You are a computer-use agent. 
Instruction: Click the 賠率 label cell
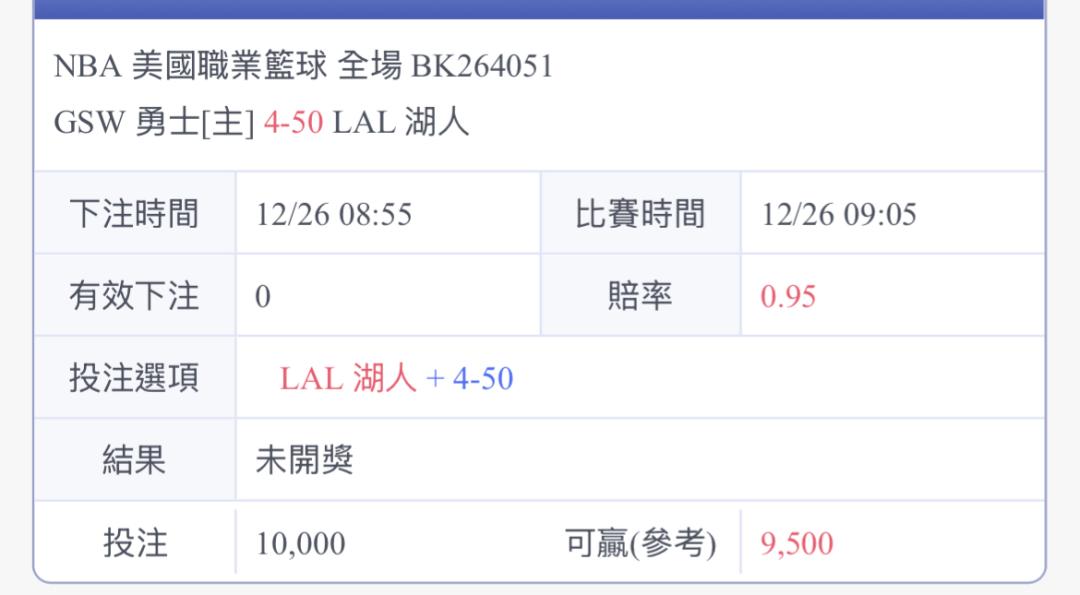coord(641,295)
